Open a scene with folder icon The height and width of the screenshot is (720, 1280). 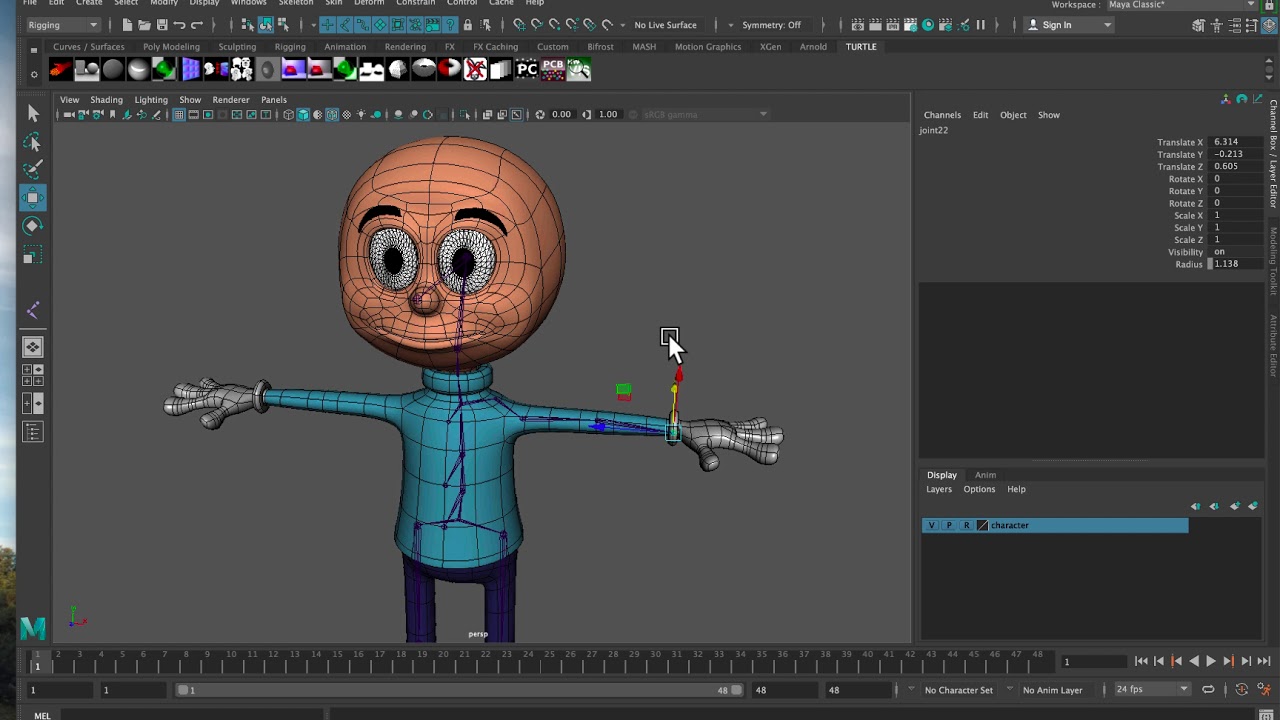tap(144, 25)
